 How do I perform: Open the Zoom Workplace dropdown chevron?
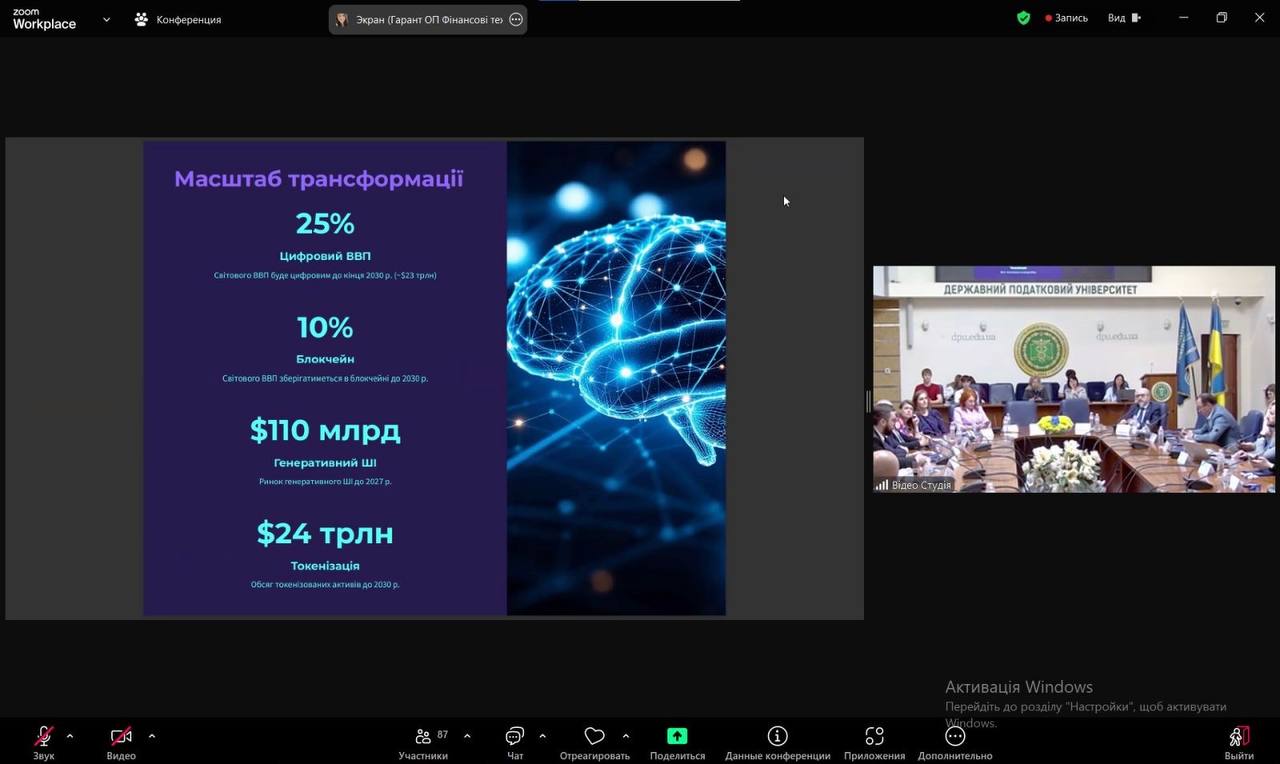[106, 19]
